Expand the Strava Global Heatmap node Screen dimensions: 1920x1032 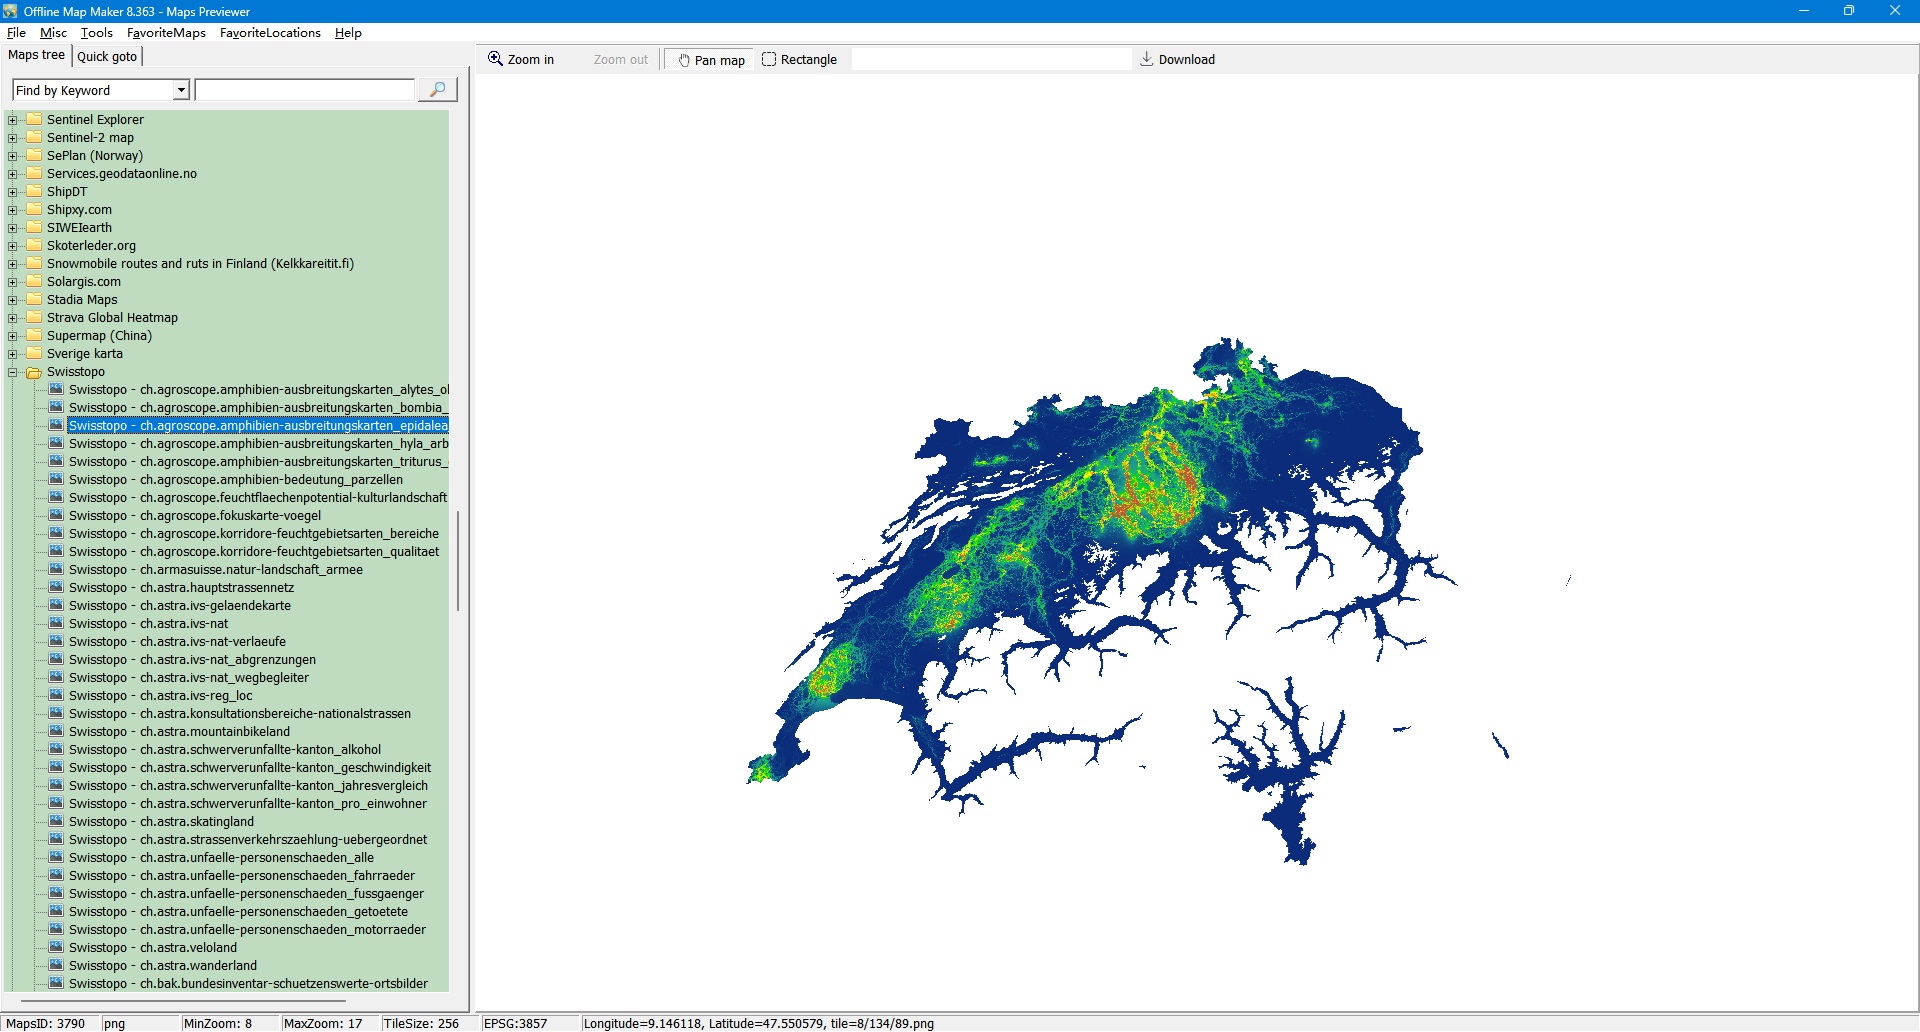13,318
